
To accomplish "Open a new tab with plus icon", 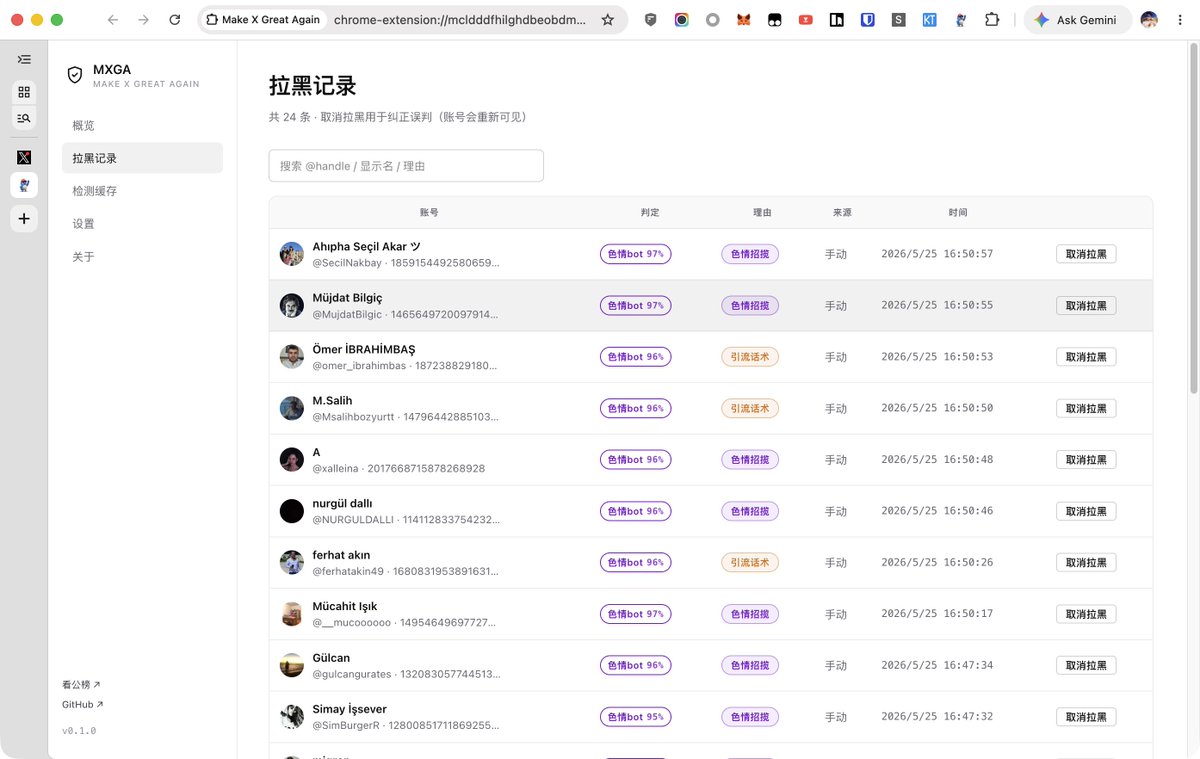I will coord(24,219).
